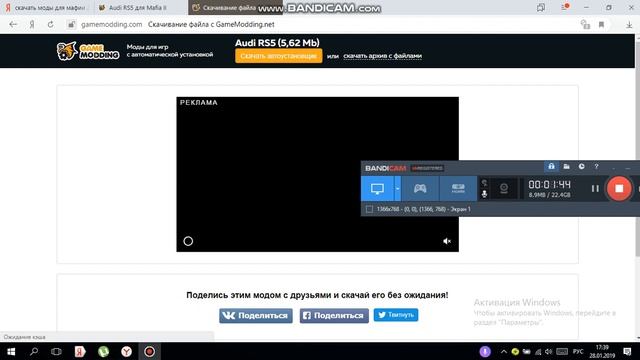640x360 pixels.
Task: Open Bandicam help question mark
Action: [x=596, y=167]
